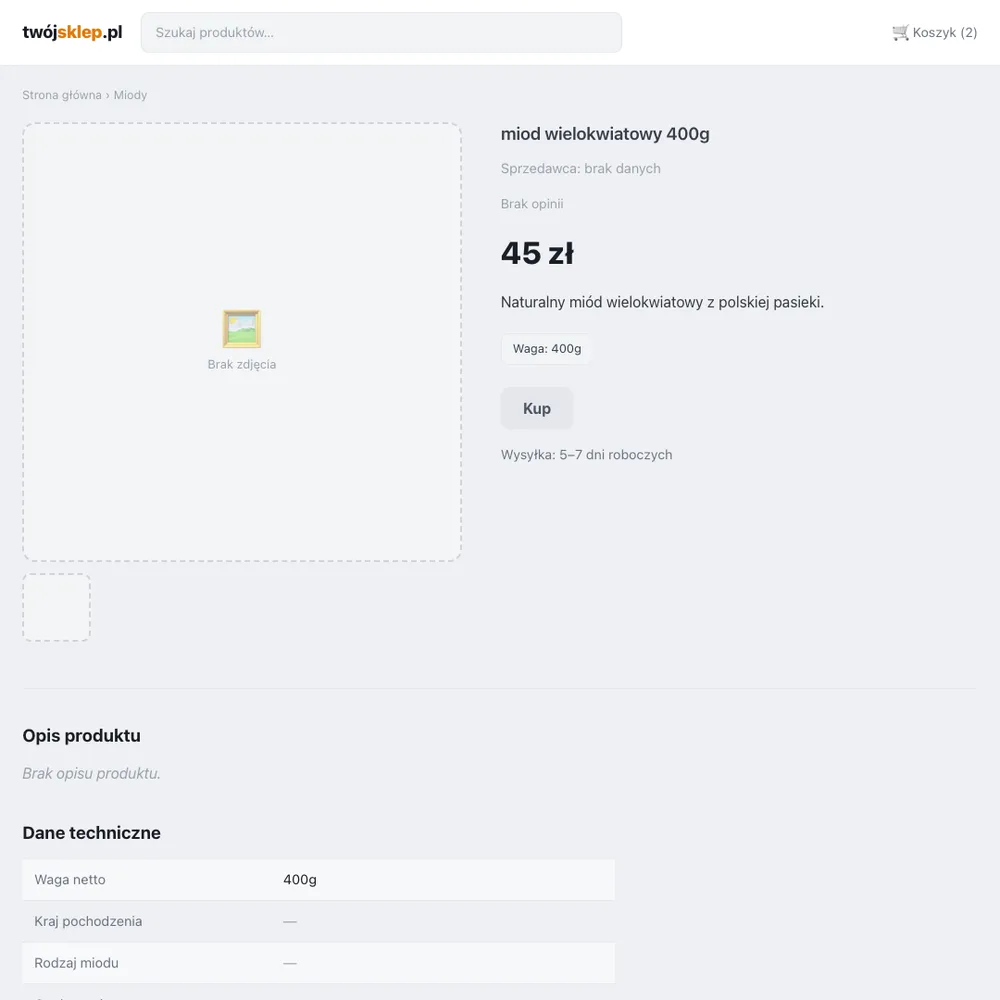Screen dimensions: 1000x1000
Task: Select the 45 zł price
Action: pos(537,253)
